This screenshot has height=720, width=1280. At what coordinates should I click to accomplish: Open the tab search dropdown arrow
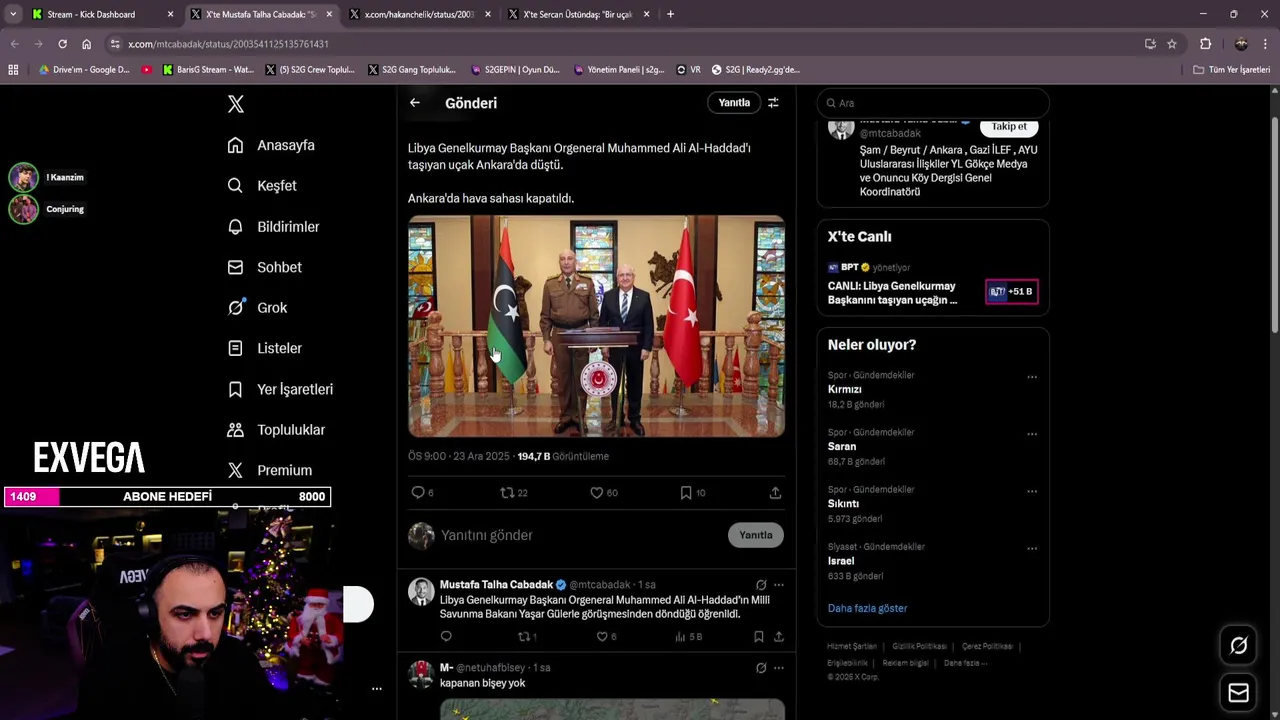point(12,14)
